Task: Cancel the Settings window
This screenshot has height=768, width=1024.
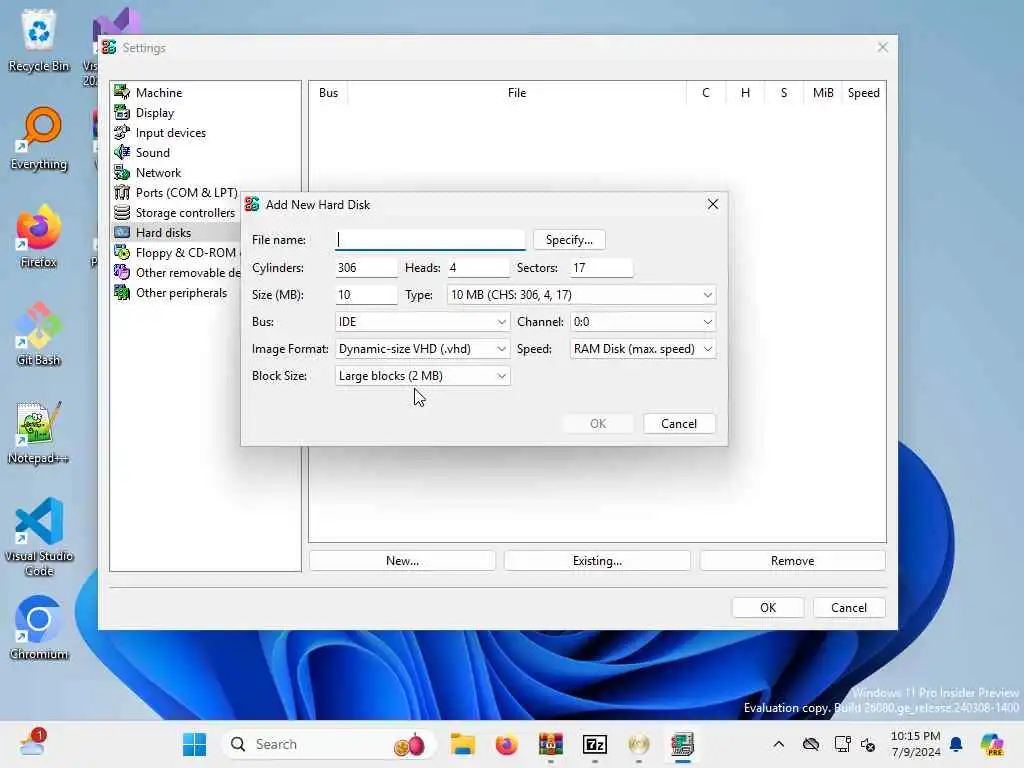Action: 849,608
